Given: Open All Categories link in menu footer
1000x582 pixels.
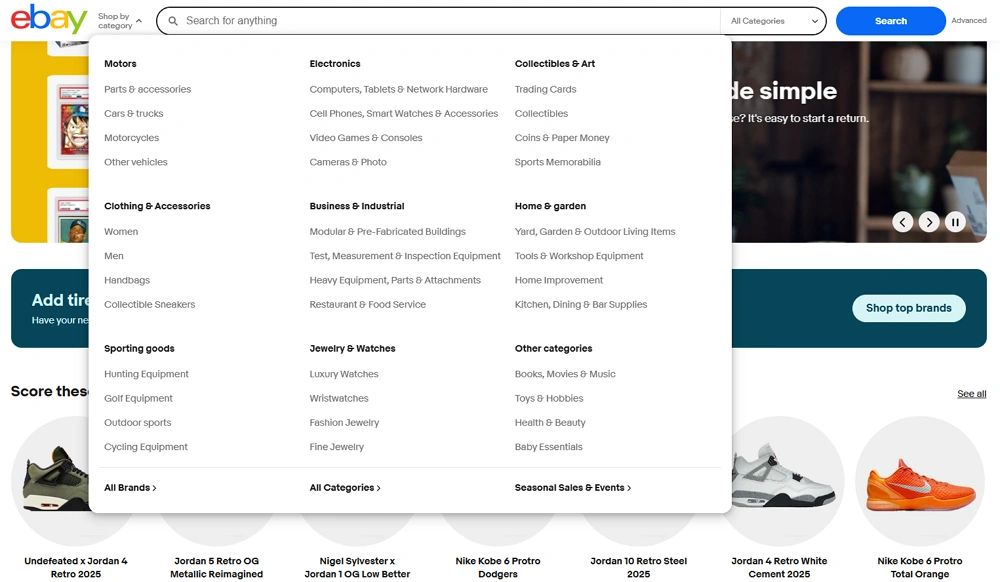Looking at the screenshot, I should tap(345, 488).
